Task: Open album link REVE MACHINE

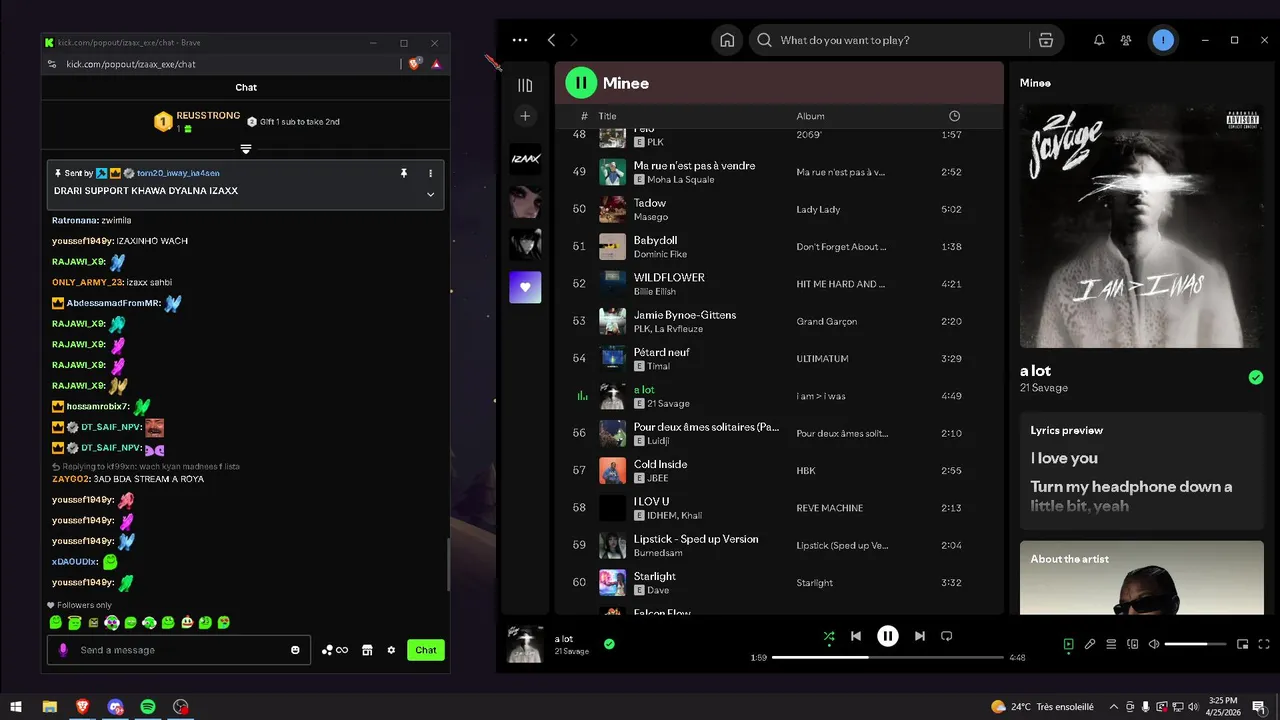Action: pos(829,508)
